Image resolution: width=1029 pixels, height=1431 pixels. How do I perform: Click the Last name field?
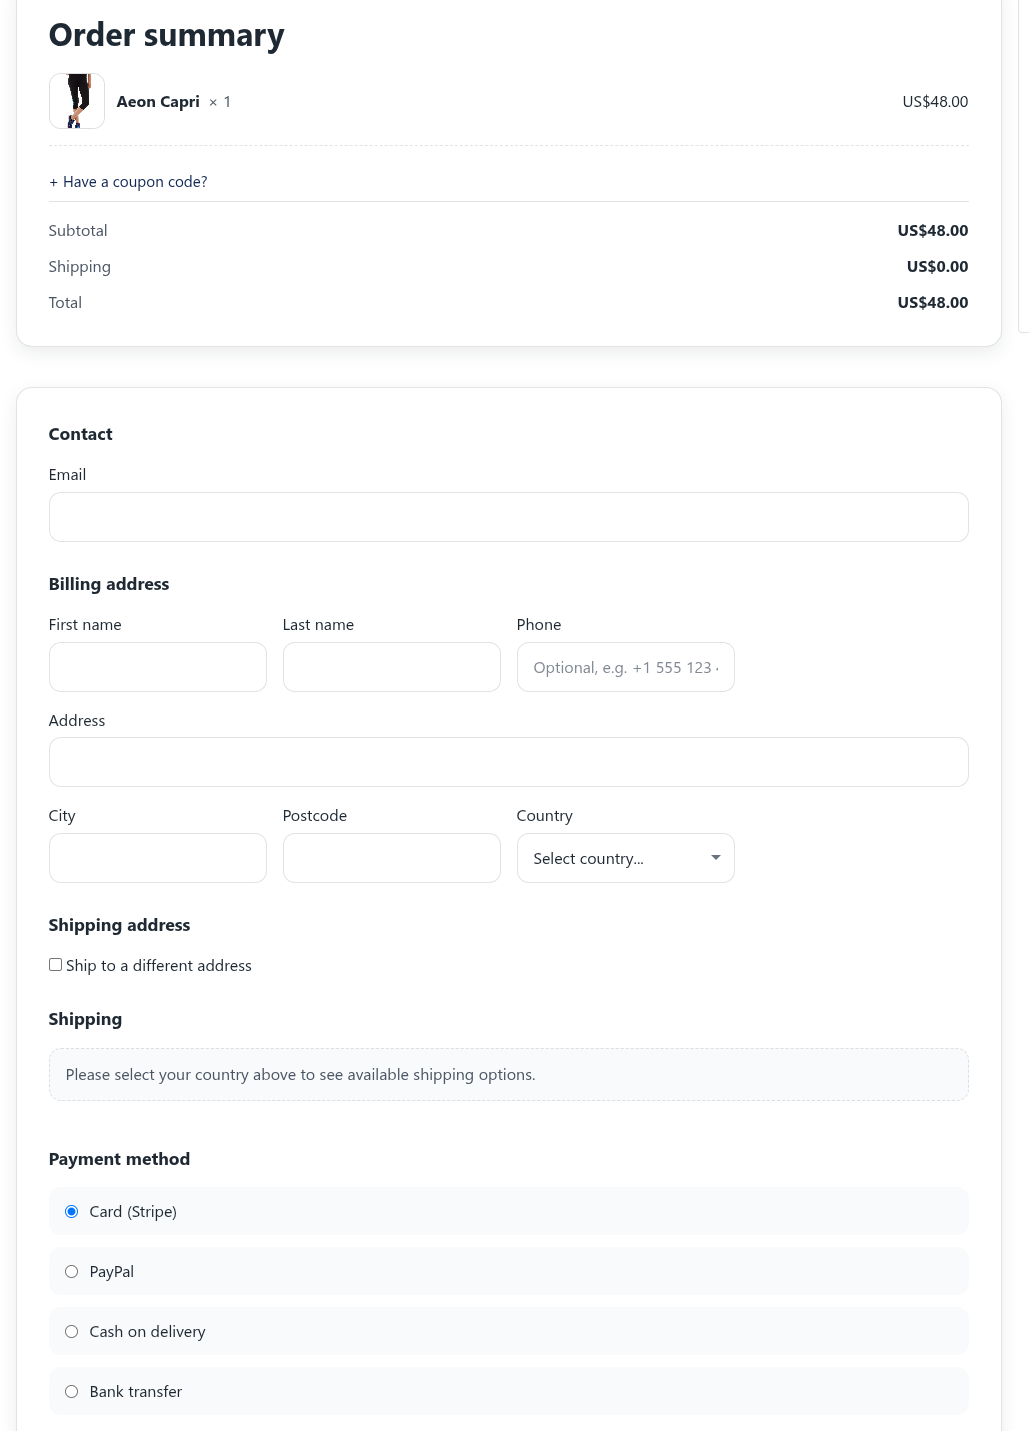pyautogui.click(x=391, y=667)
